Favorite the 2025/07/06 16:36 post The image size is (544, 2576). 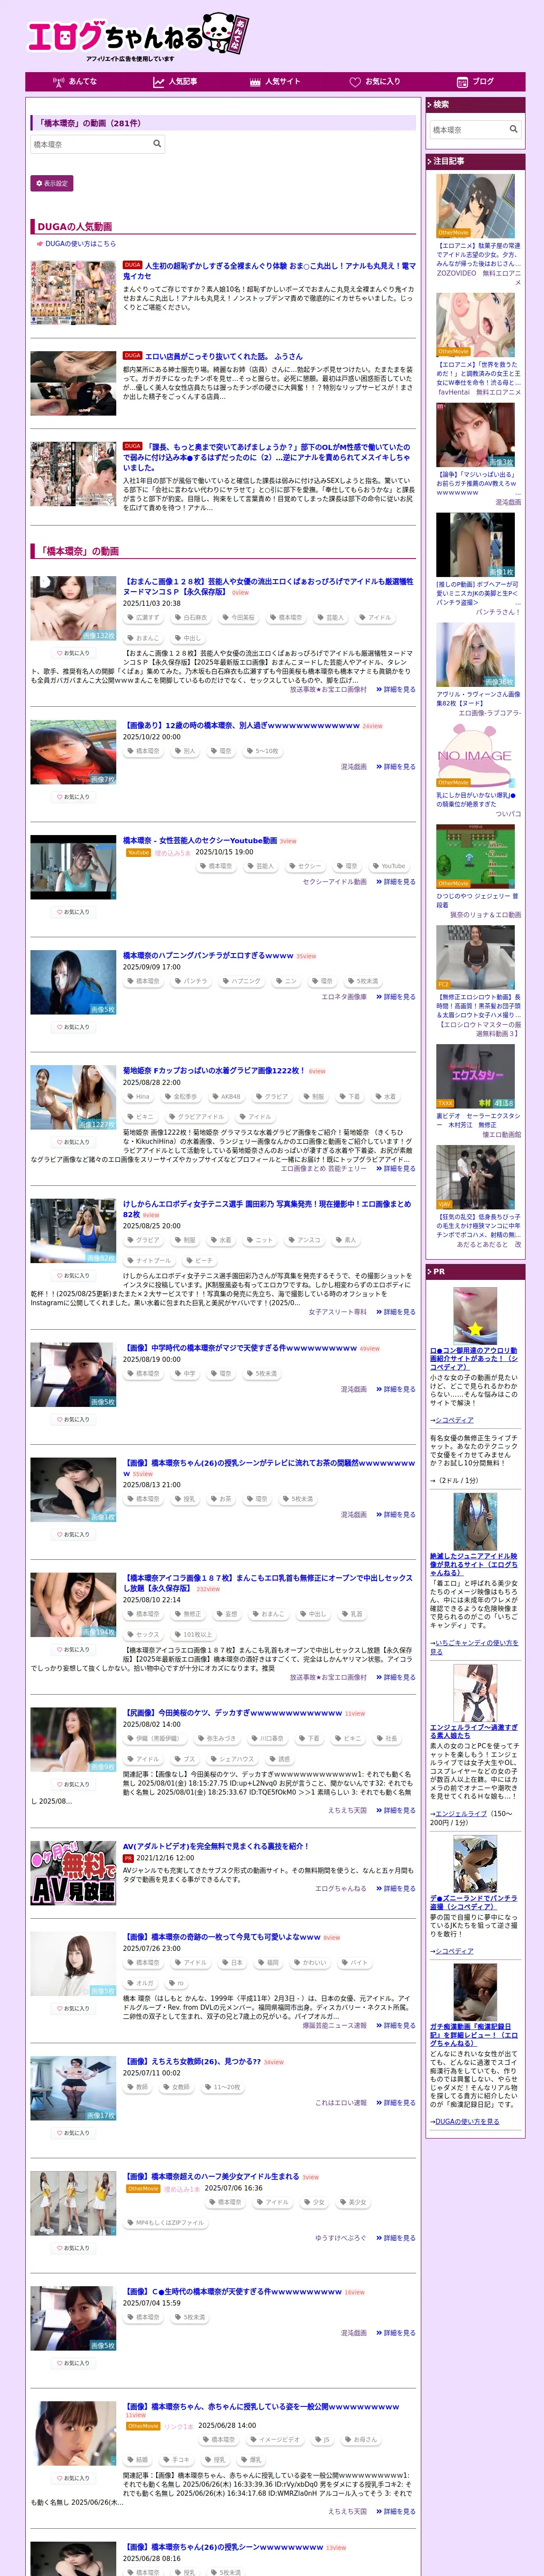[x=73, y=2248]
